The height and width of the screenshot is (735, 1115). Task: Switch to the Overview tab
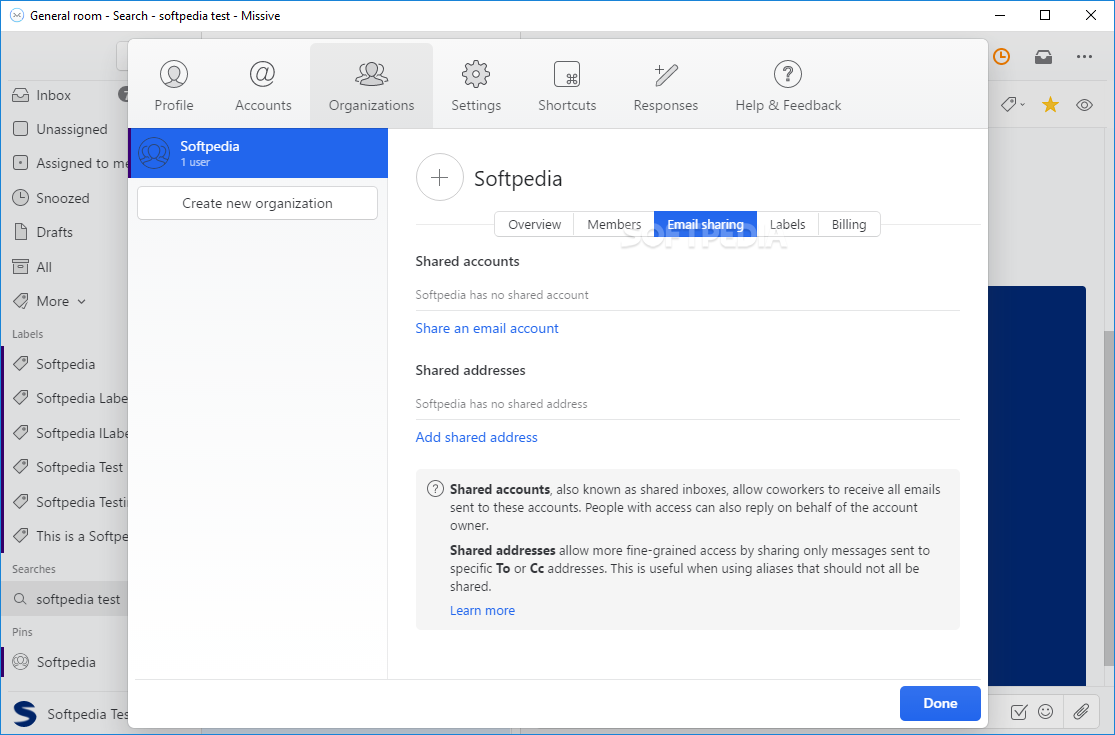click(x=534, y=224)
